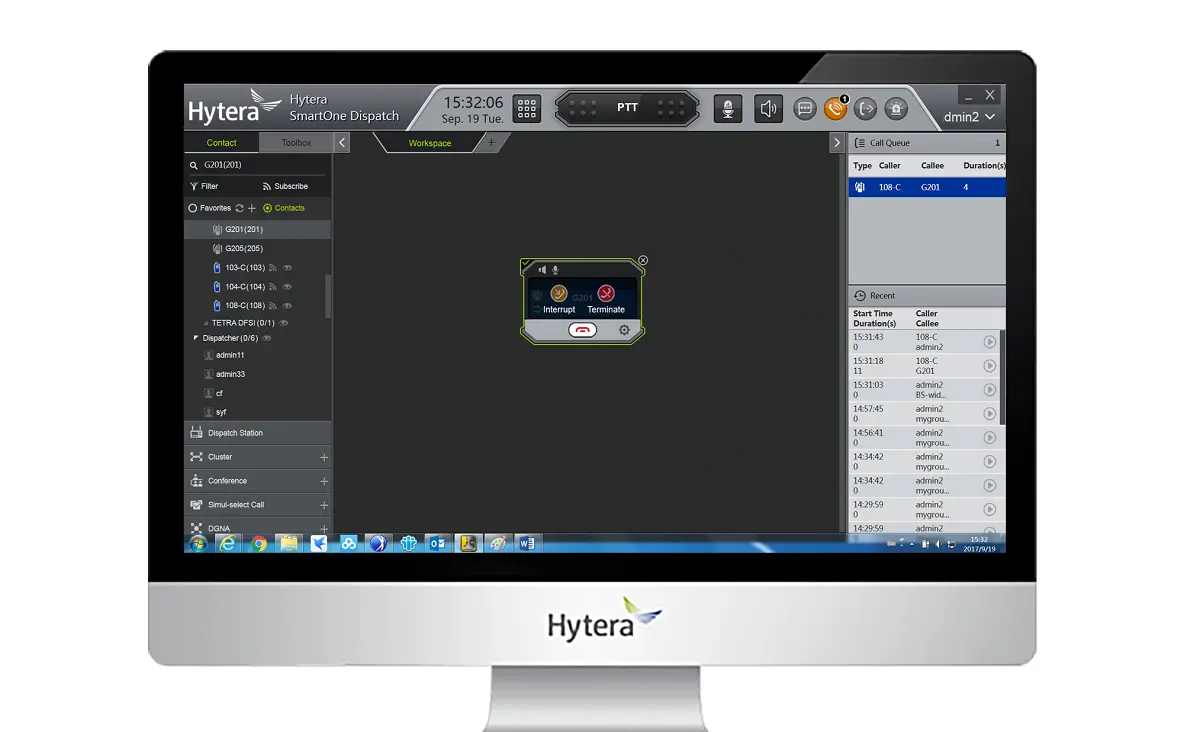Select the Workspace tab
Screen dimensions: 1184x732
[430, 143]
